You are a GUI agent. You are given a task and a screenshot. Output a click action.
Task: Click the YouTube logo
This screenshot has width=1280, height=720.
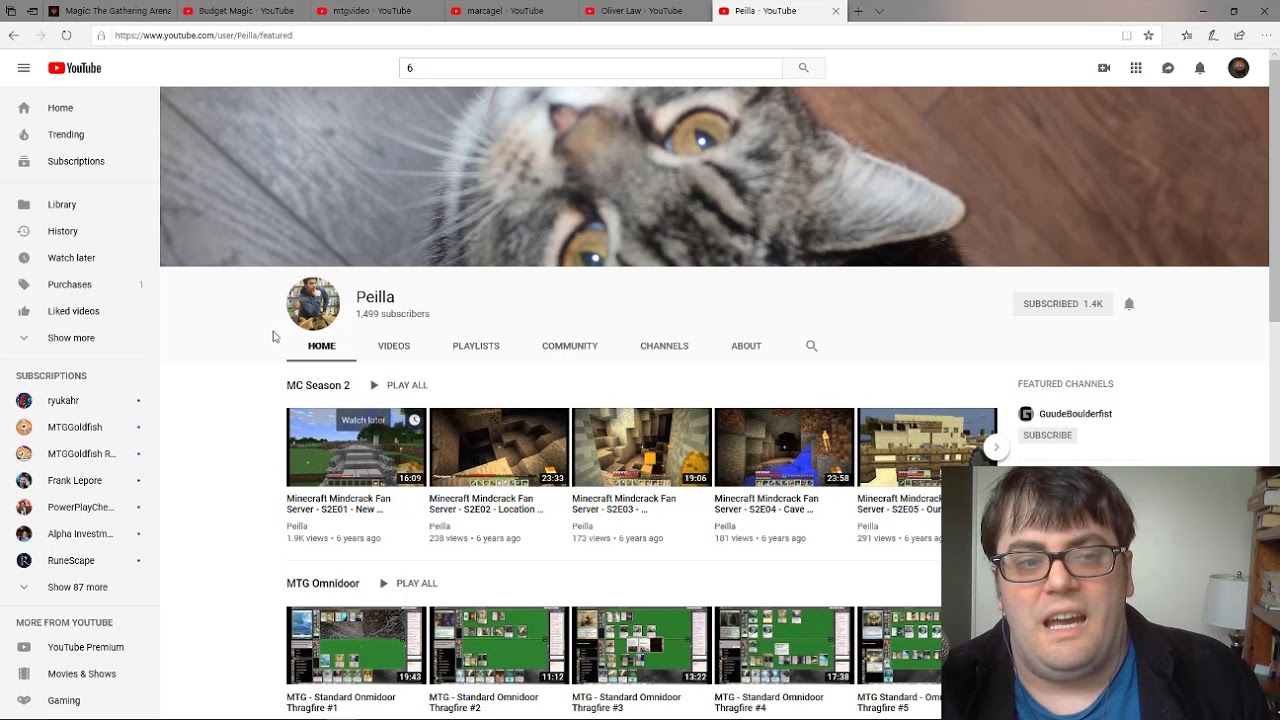(74, 68)
